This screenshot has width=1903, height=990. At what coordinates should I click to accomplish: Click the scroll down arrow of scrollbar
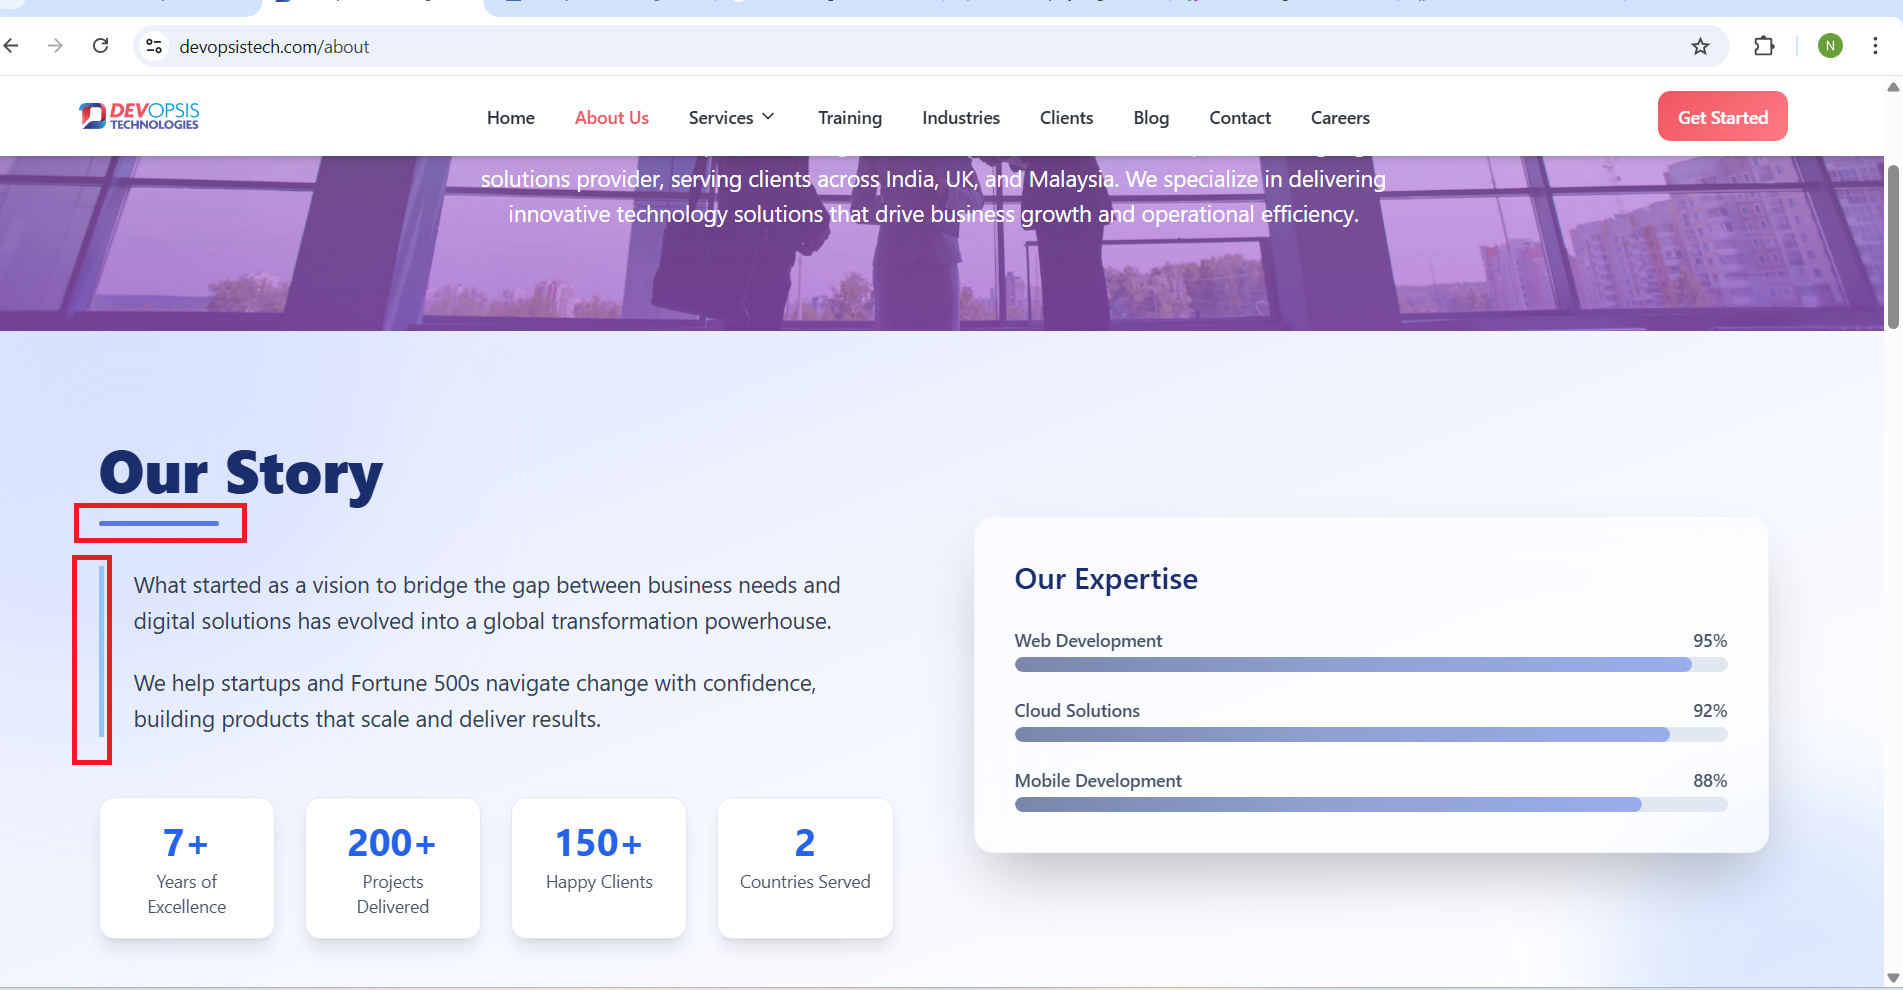click(1892, 977)
